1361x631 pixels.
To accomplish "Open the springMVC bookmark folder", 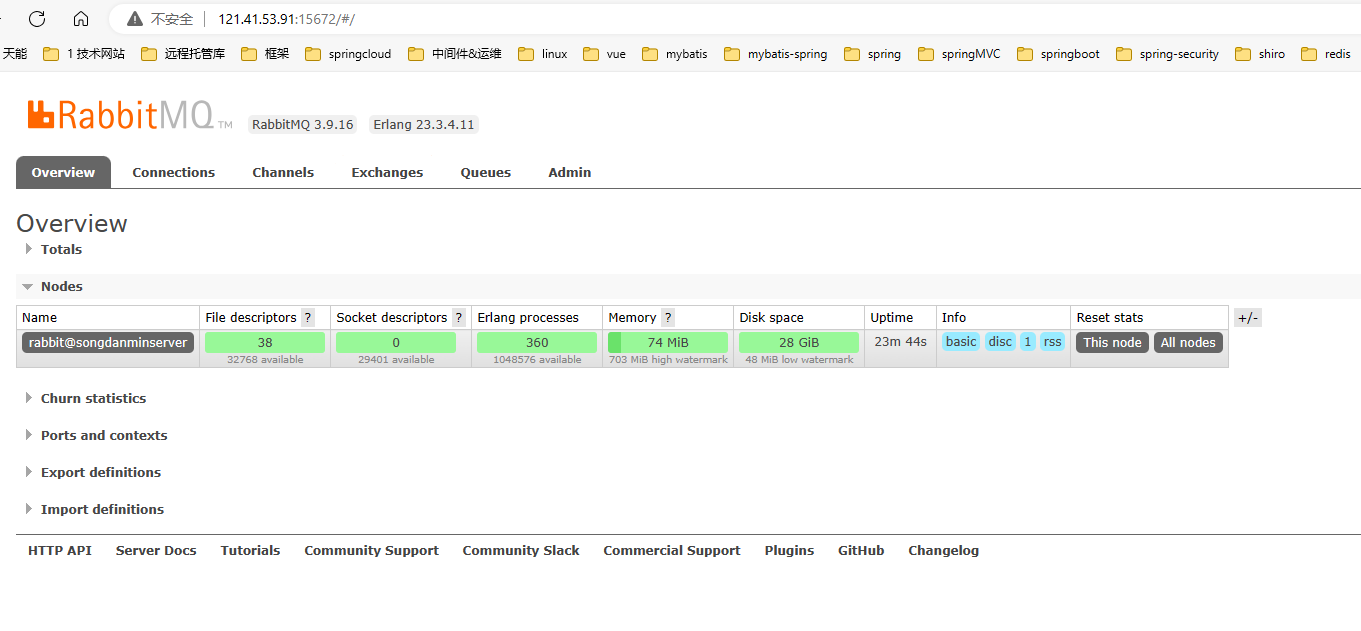I will (959, 54).
